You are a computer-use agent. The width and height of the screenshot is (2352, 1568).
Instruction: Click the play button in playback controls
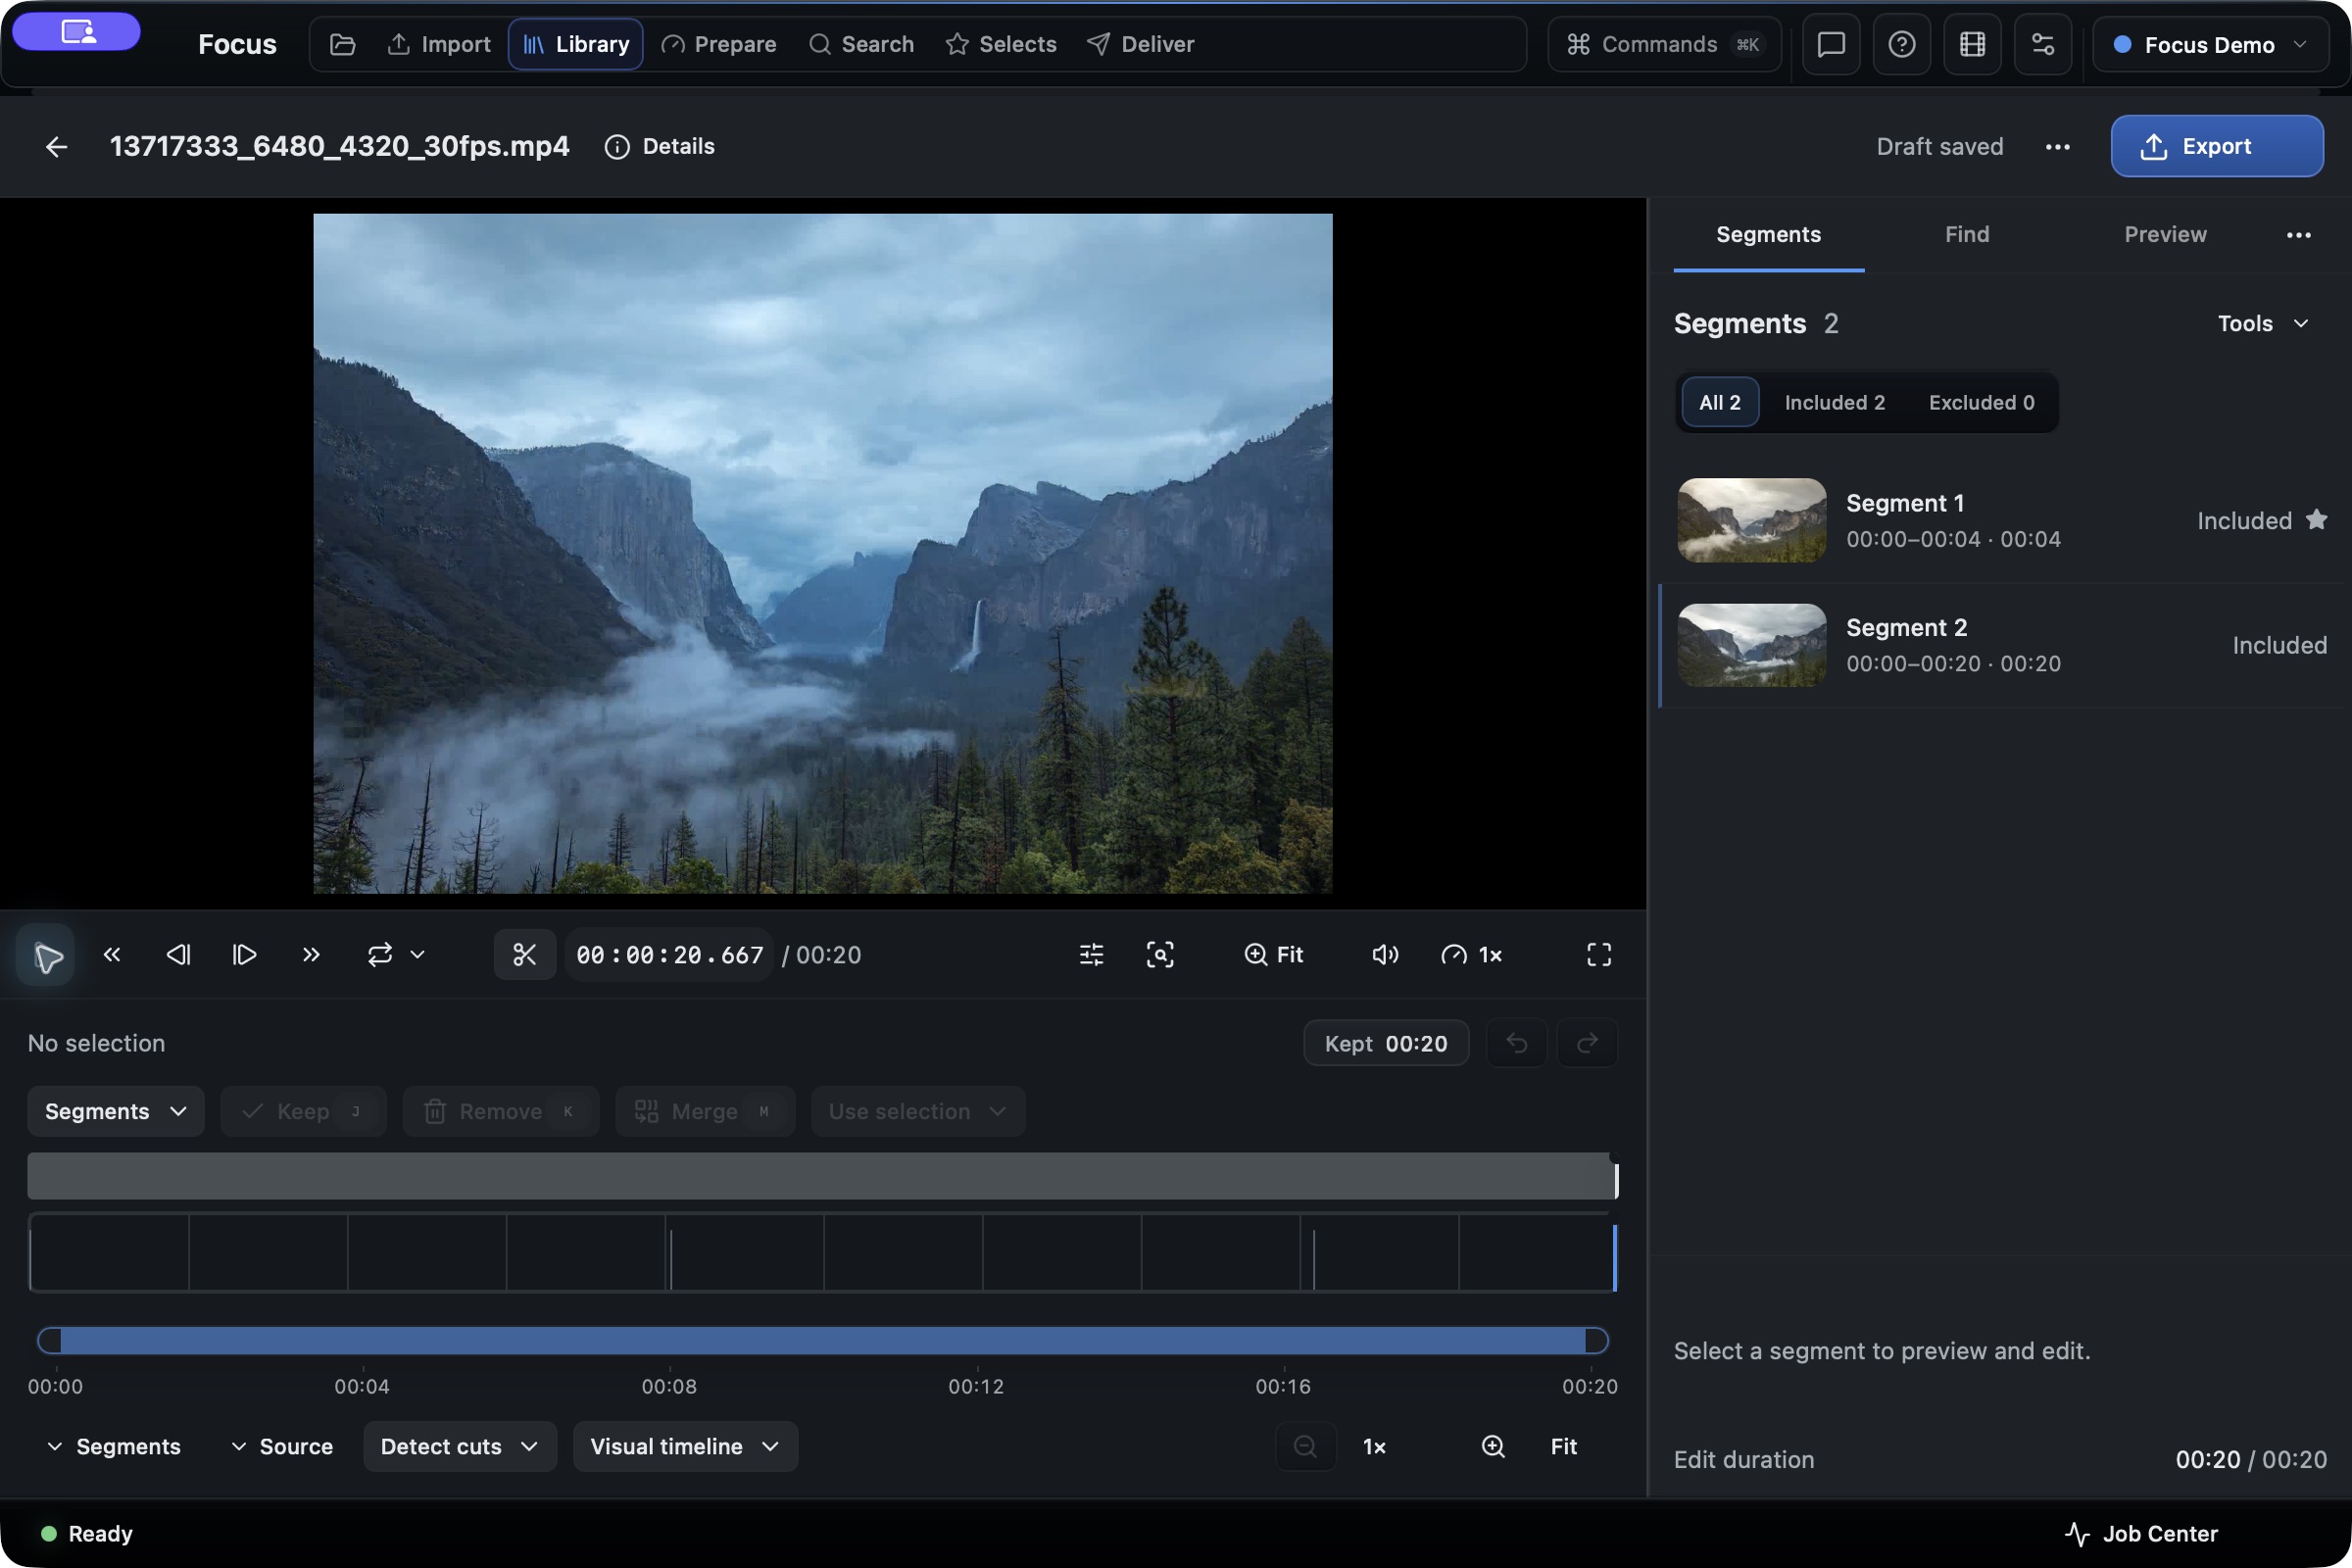pos(46,955)
